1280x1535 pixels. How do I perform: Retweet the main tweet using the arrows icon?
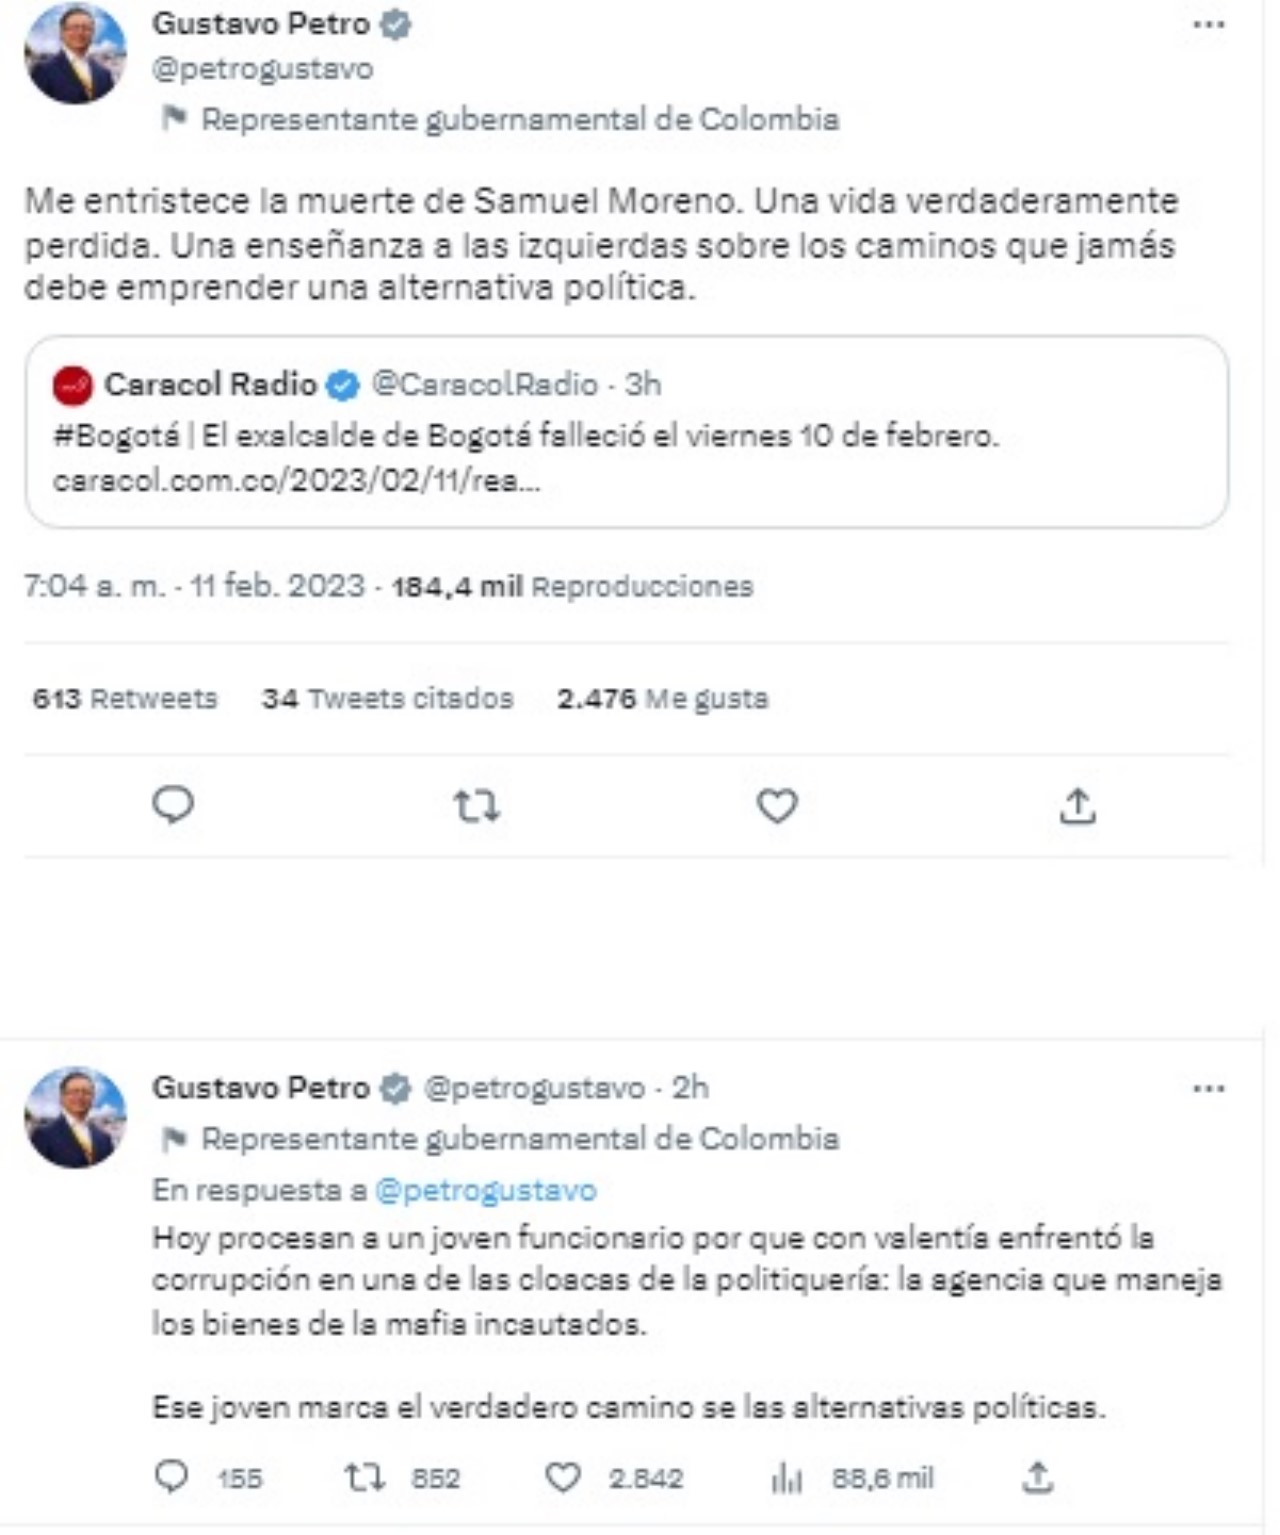tap(476, 806)
